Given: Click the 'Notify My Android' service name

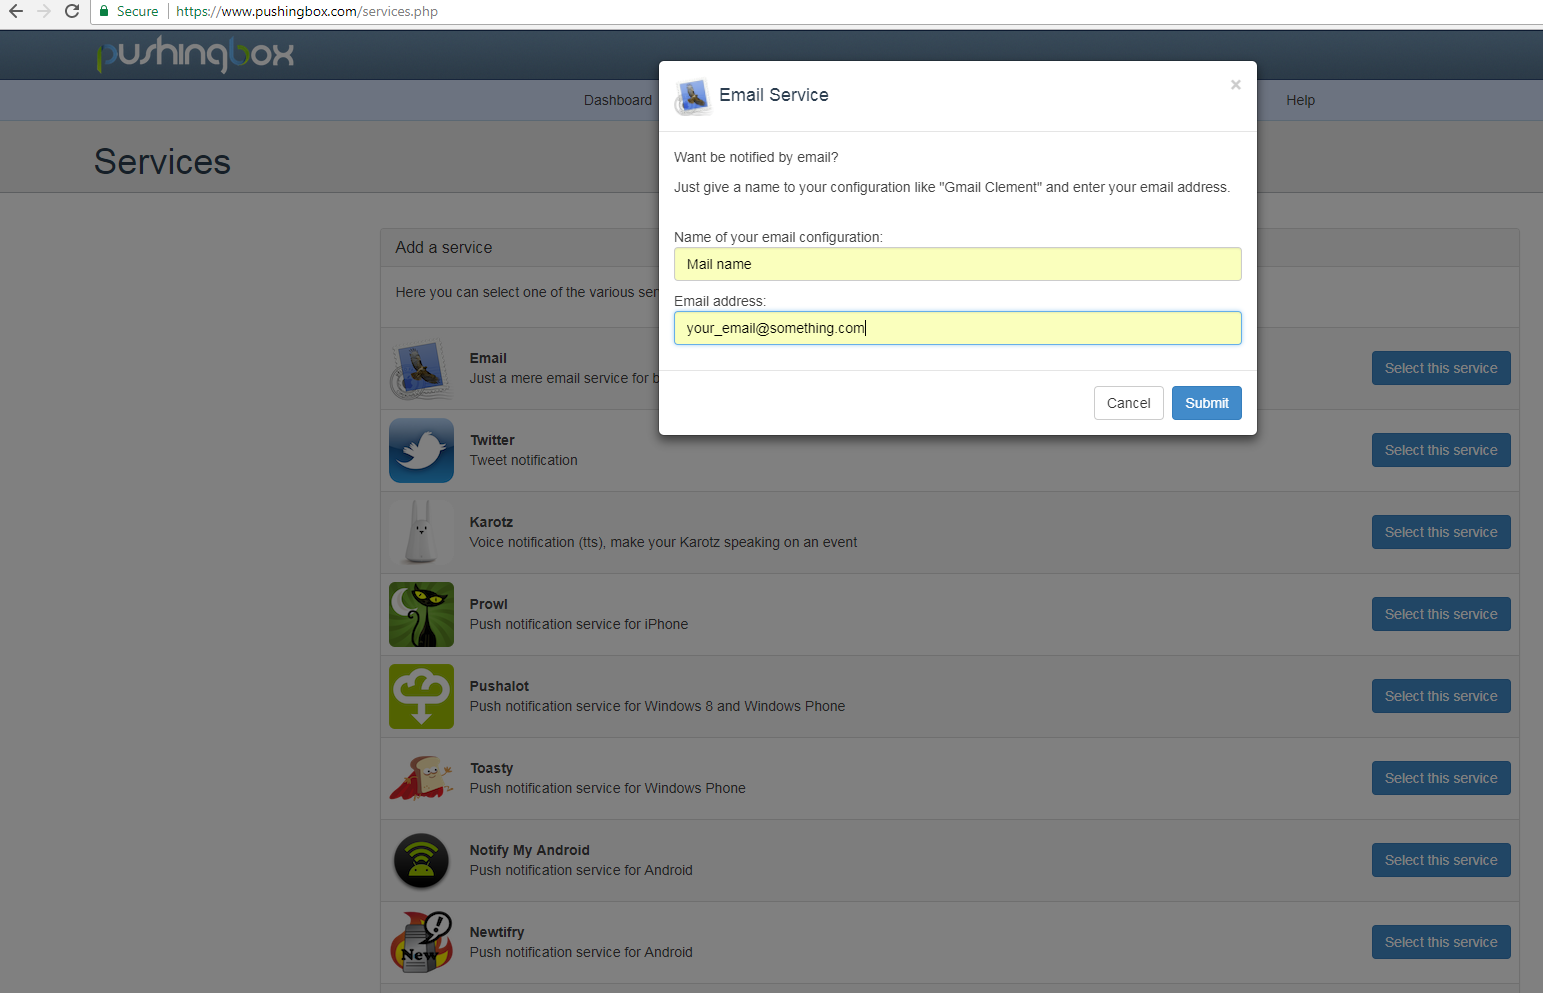Looking at the screenshot, I should (x=530, y=850).
